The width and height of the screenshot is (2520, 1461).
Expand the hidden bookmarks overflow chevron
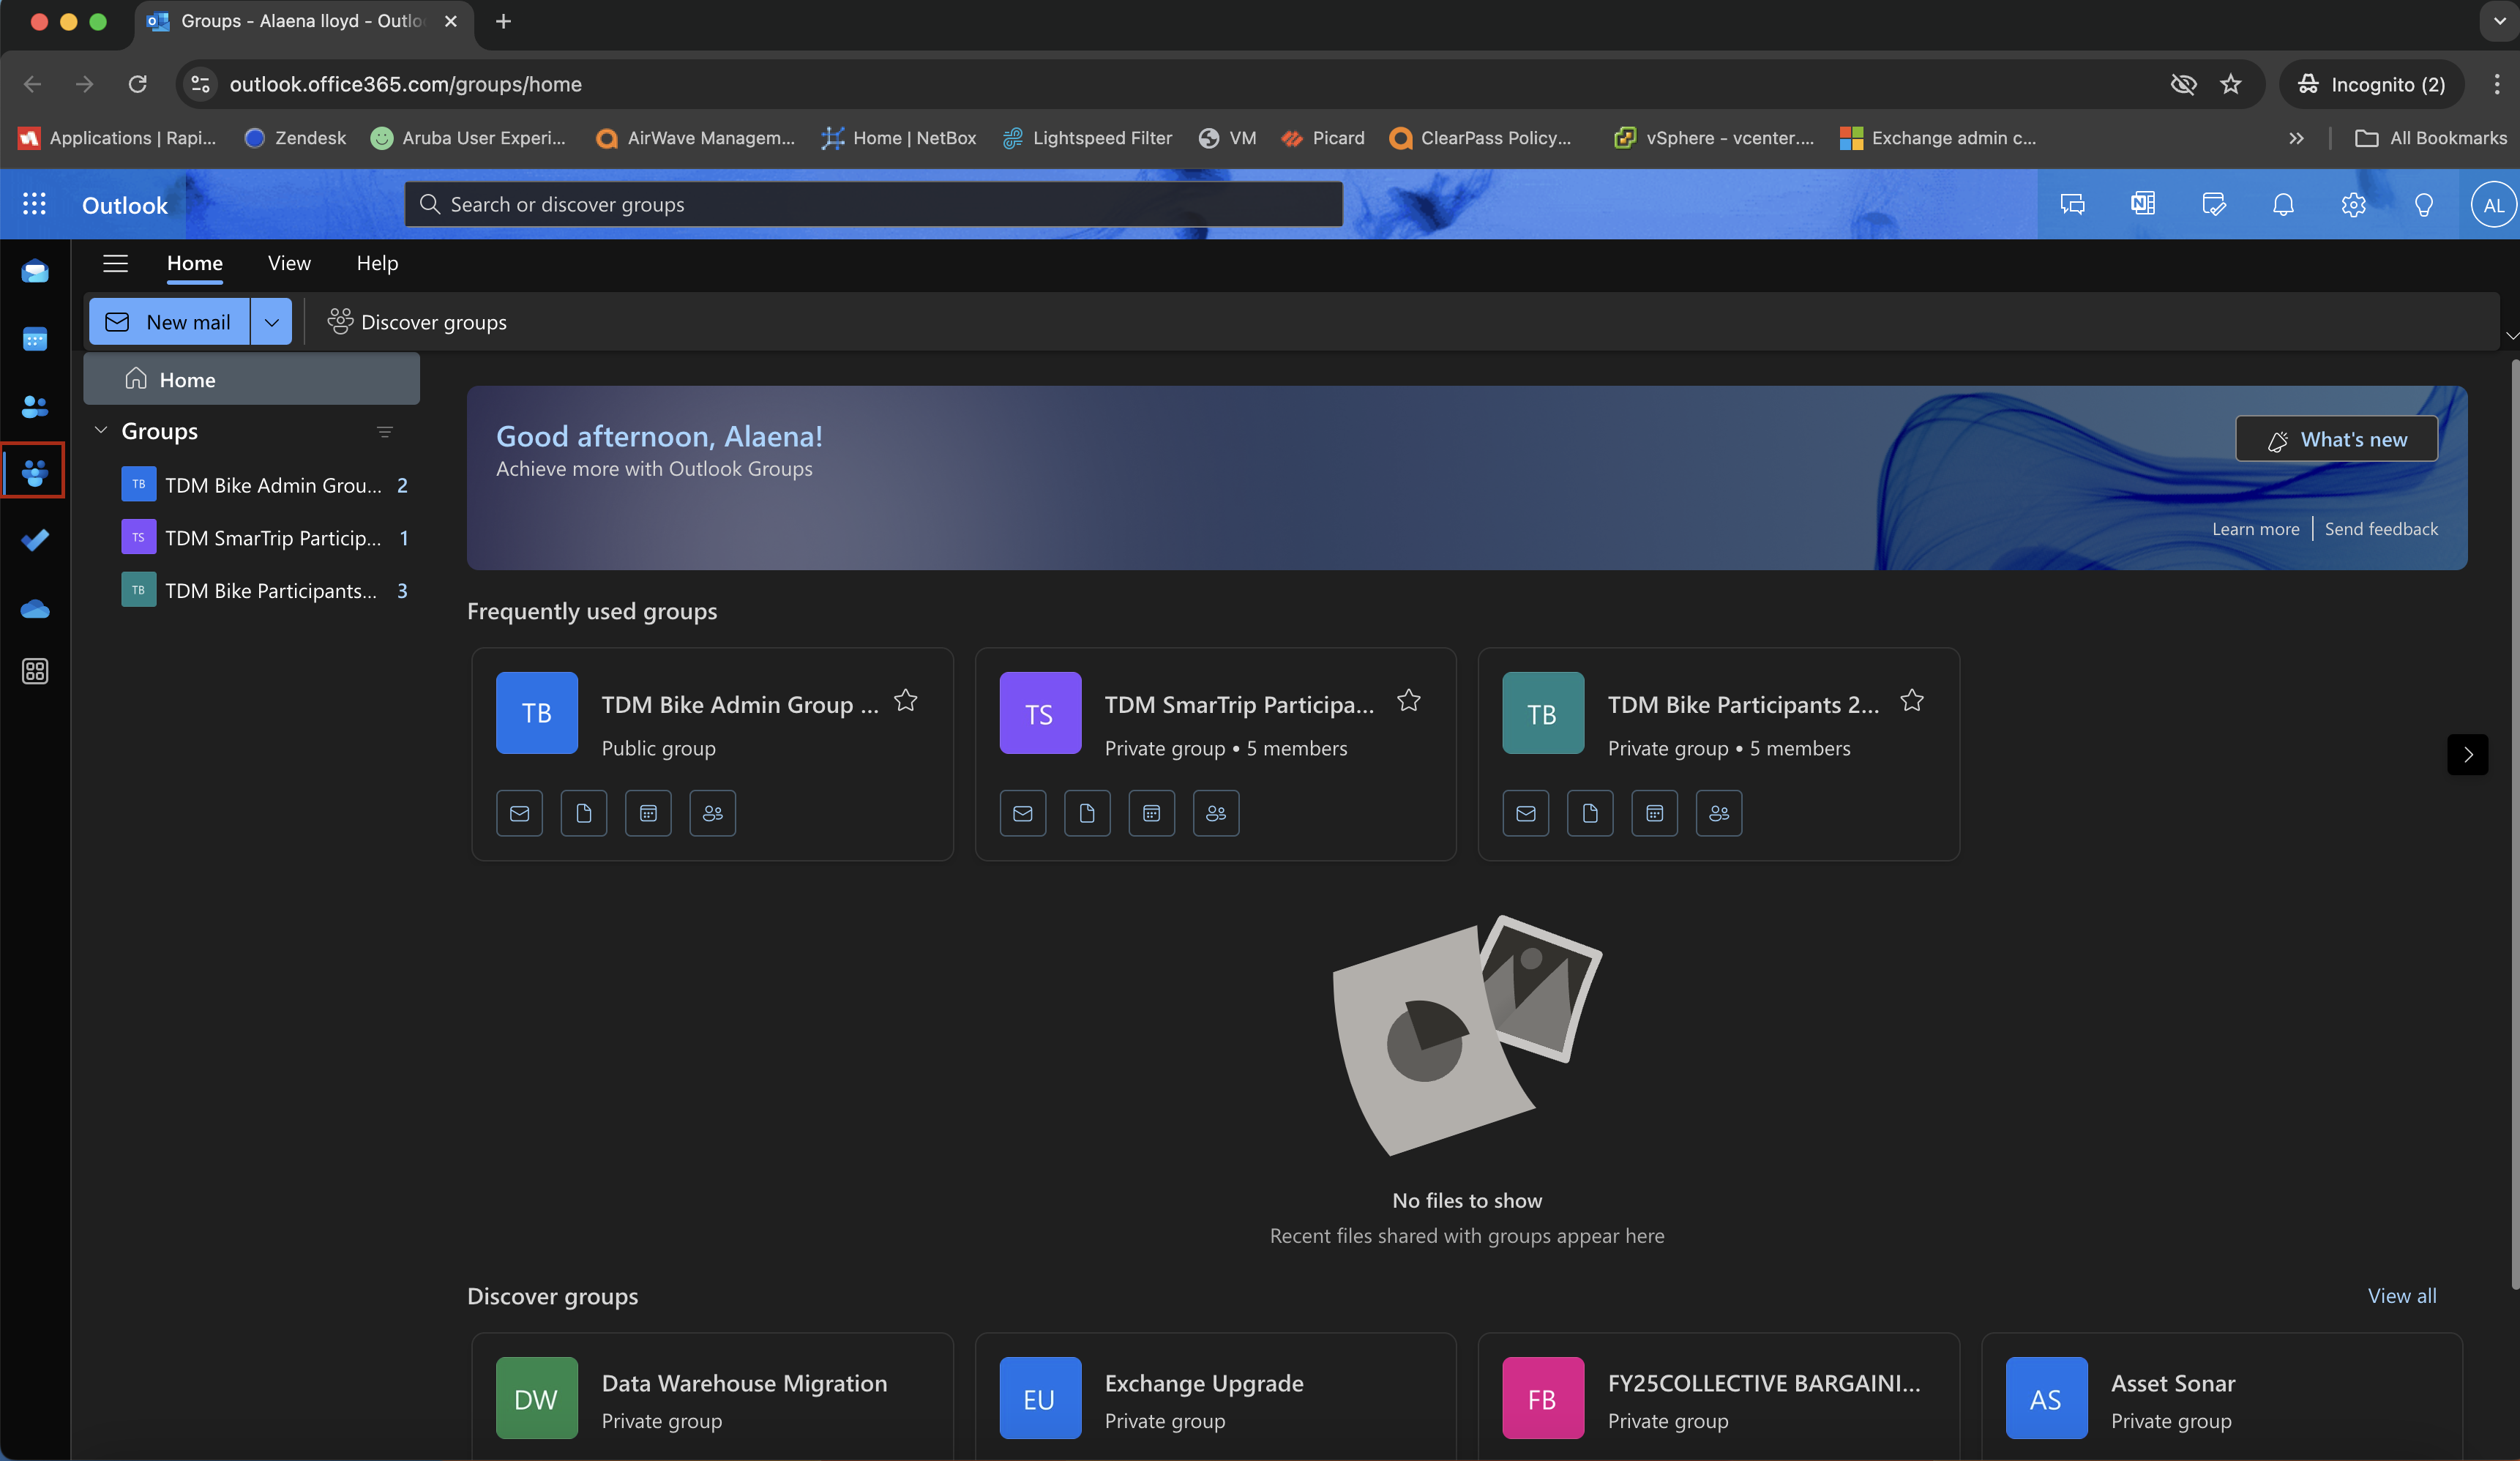pyautogui.click(x=2297, y=138)
